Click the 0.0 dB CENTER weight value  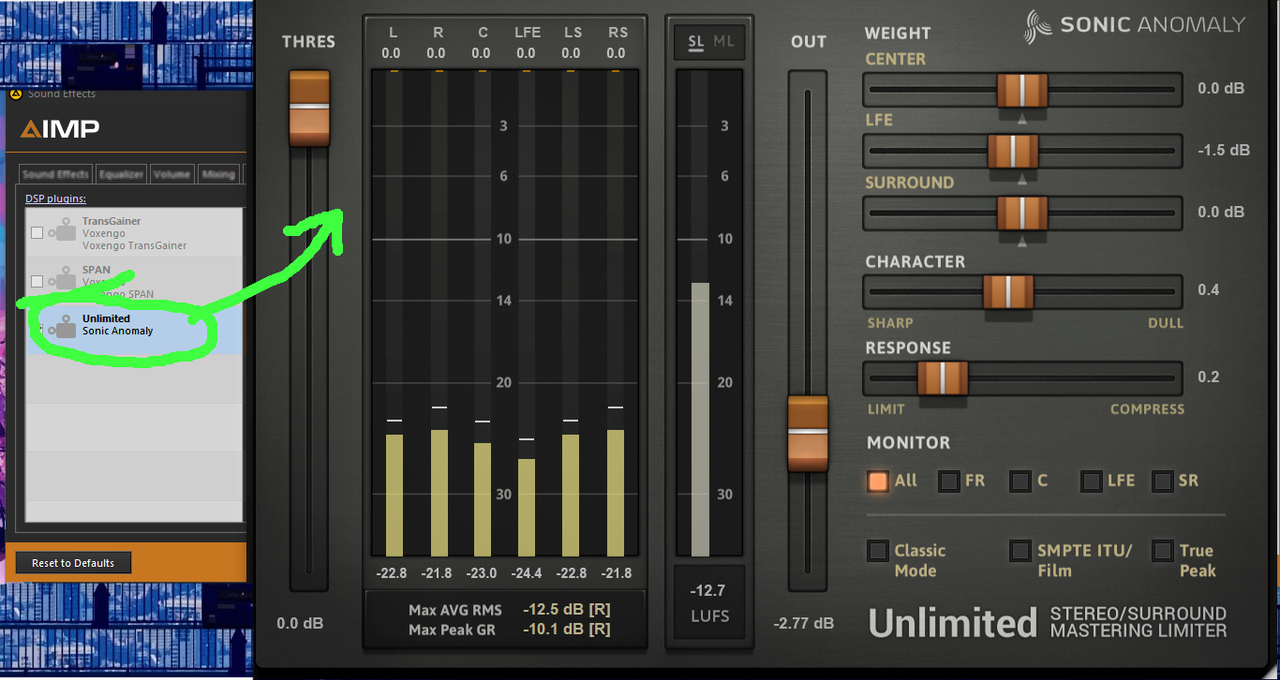pos(1221,88)
